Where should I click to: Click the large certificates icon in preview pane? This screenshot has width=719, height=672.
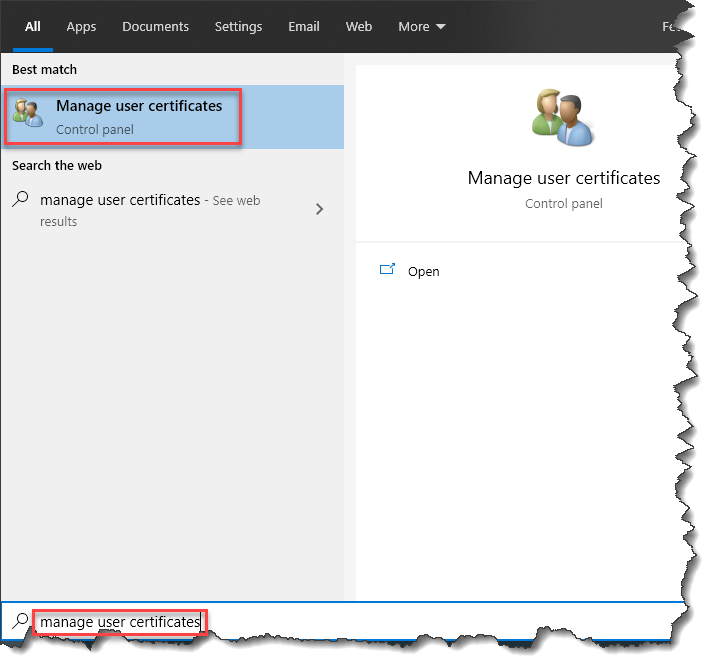(x=563, y=118)
